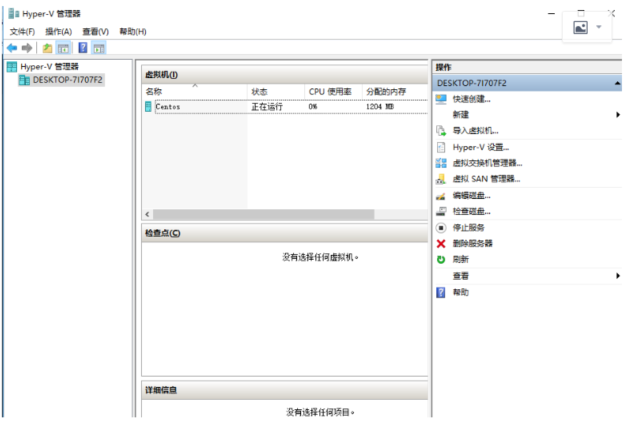
Task: Click the Up one level folder icon
Action: click(47, 48)
